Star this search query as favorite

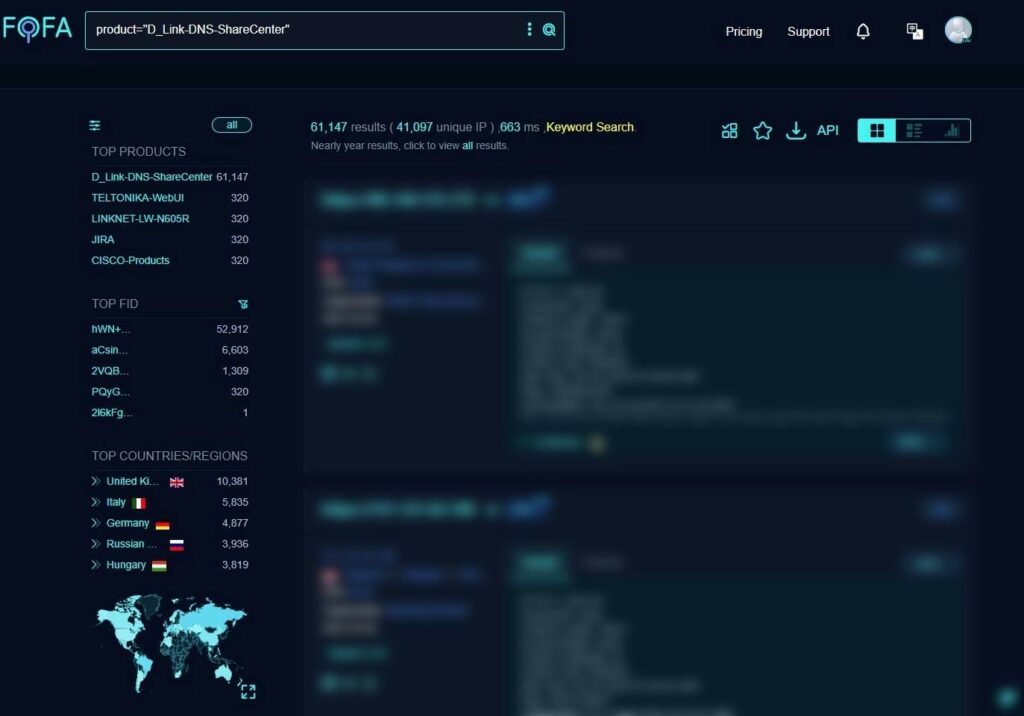tap(762, 131)
